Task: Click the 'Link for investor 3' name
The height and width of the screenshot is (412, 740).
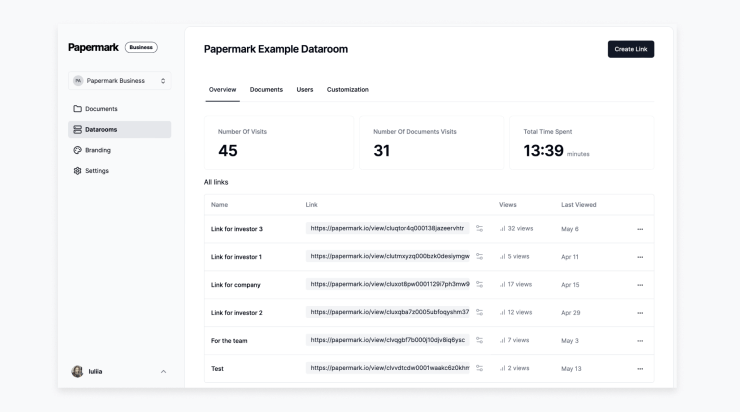Action: click(x=236, y=229)
